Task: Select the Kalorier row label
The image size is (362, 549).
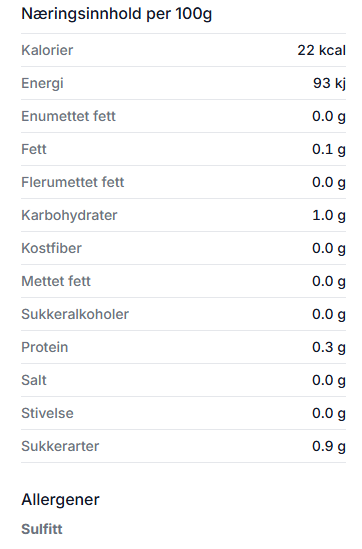Action: pos(47,50)
